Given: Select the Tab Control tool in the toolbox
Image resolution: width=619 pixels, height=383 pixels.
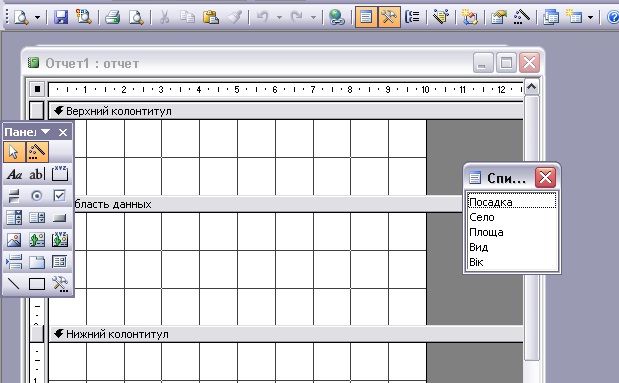Looking at the screenshot, I should pos(37,262).
